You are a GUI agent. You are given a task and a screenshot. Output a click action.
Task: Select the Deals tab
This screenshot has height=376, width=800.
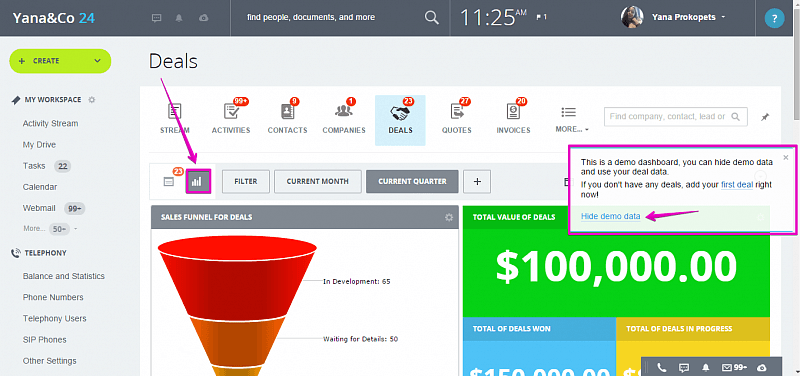coord(400,120)
